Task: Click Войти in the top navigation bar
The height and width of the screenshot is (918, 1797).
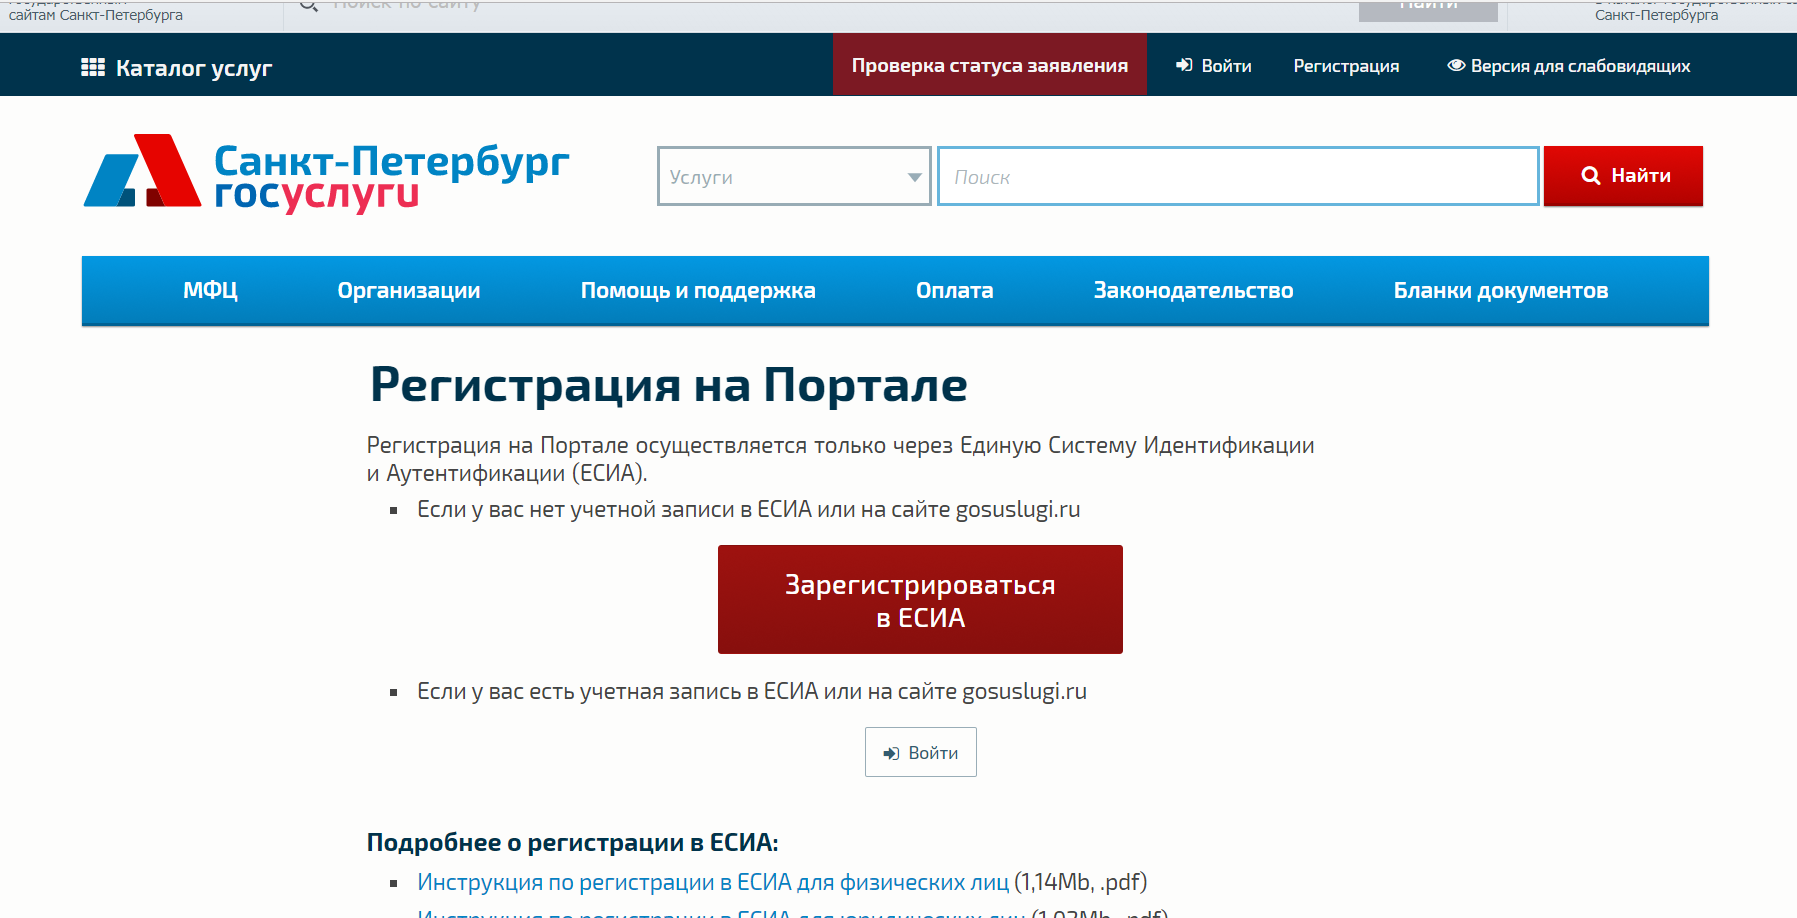Action: [x=1214, y=66]
